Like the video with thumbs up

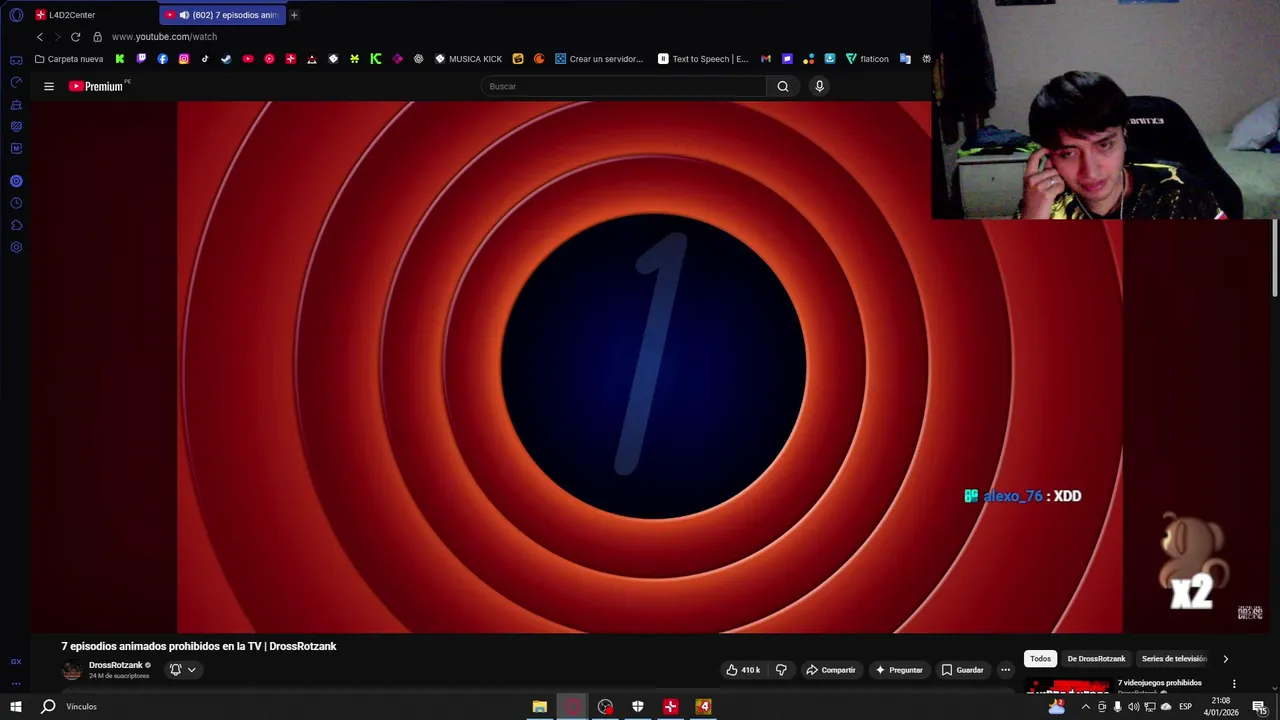743,670
